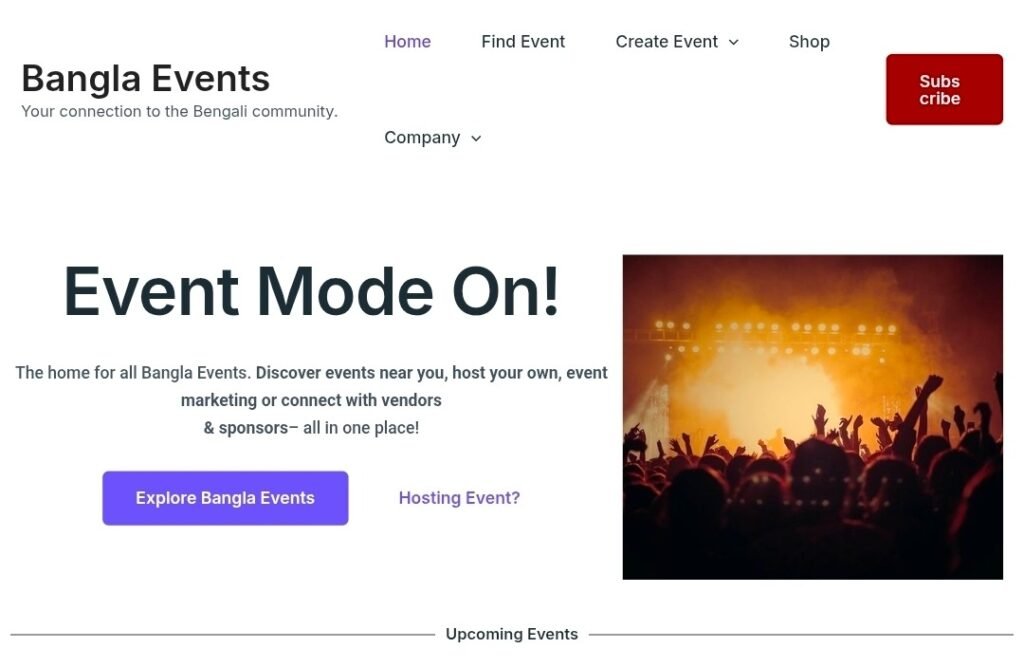Follow the Hosting Event? link

pos(459,498)
